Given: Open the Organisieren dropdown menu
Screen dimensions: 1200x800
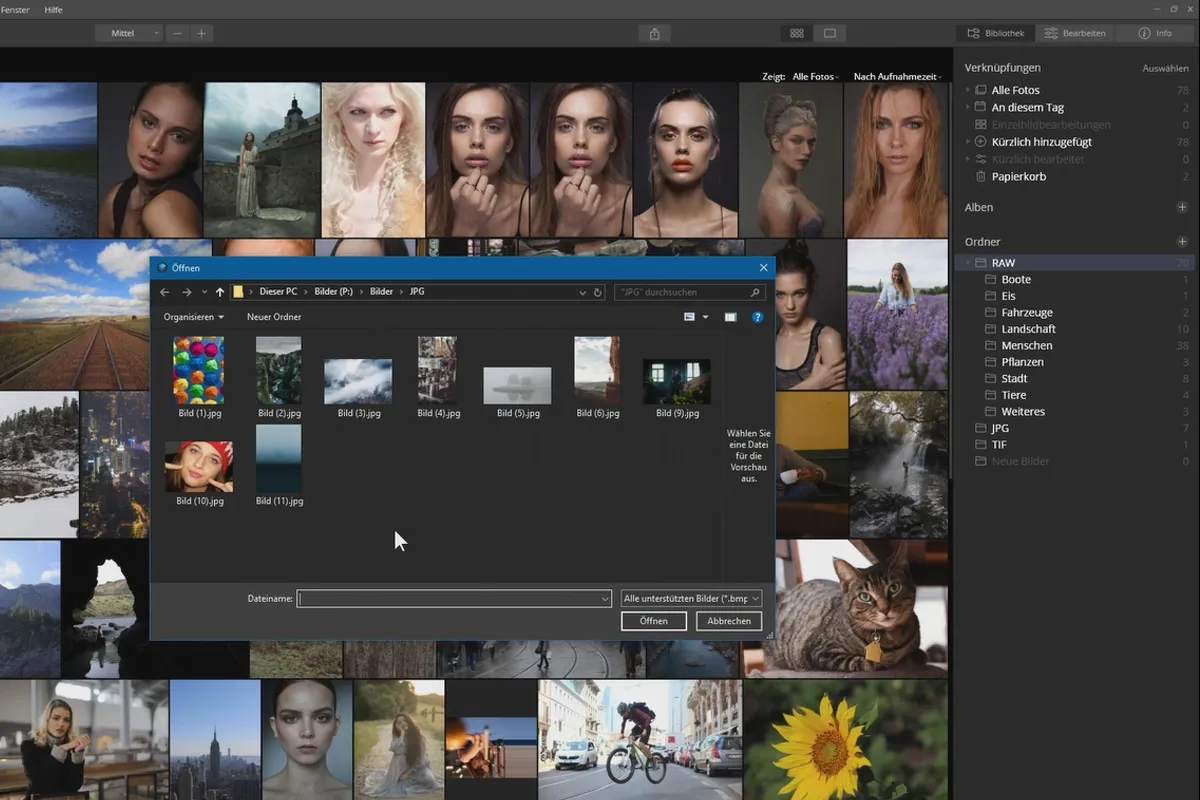Looking at the screenshot, I should pyautogui.click(x=194, y=317).
